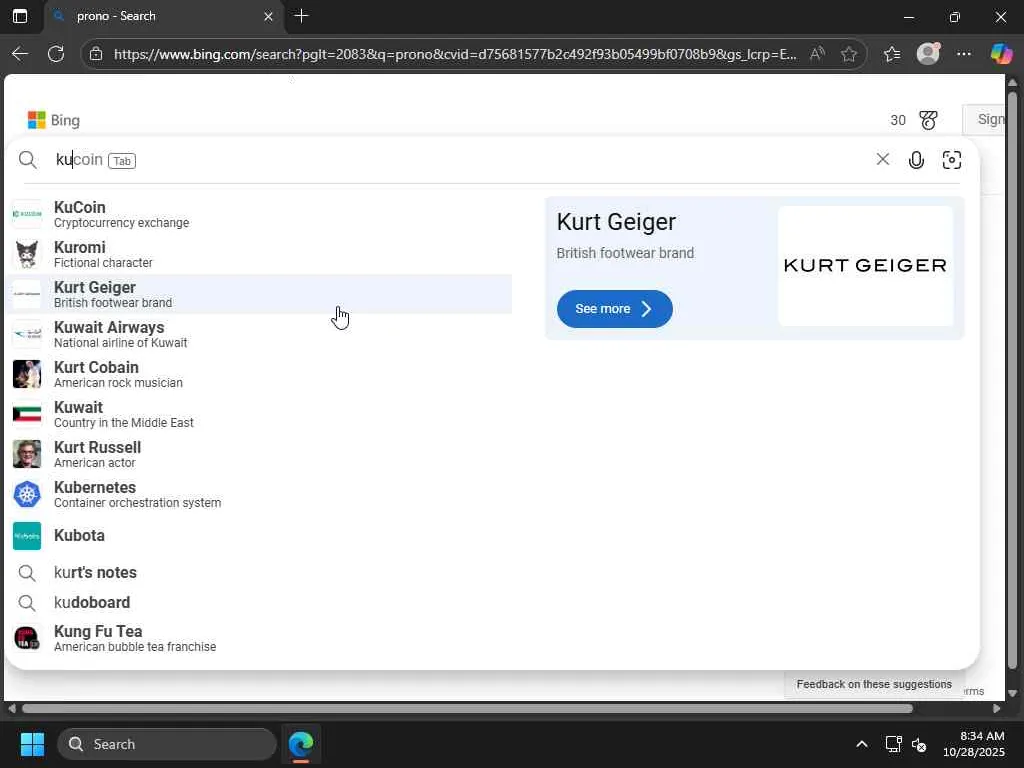The height and width of the screenshot is (768, 1024).
Task: Select KuCoin suggestion
Action: coord(259,214)
